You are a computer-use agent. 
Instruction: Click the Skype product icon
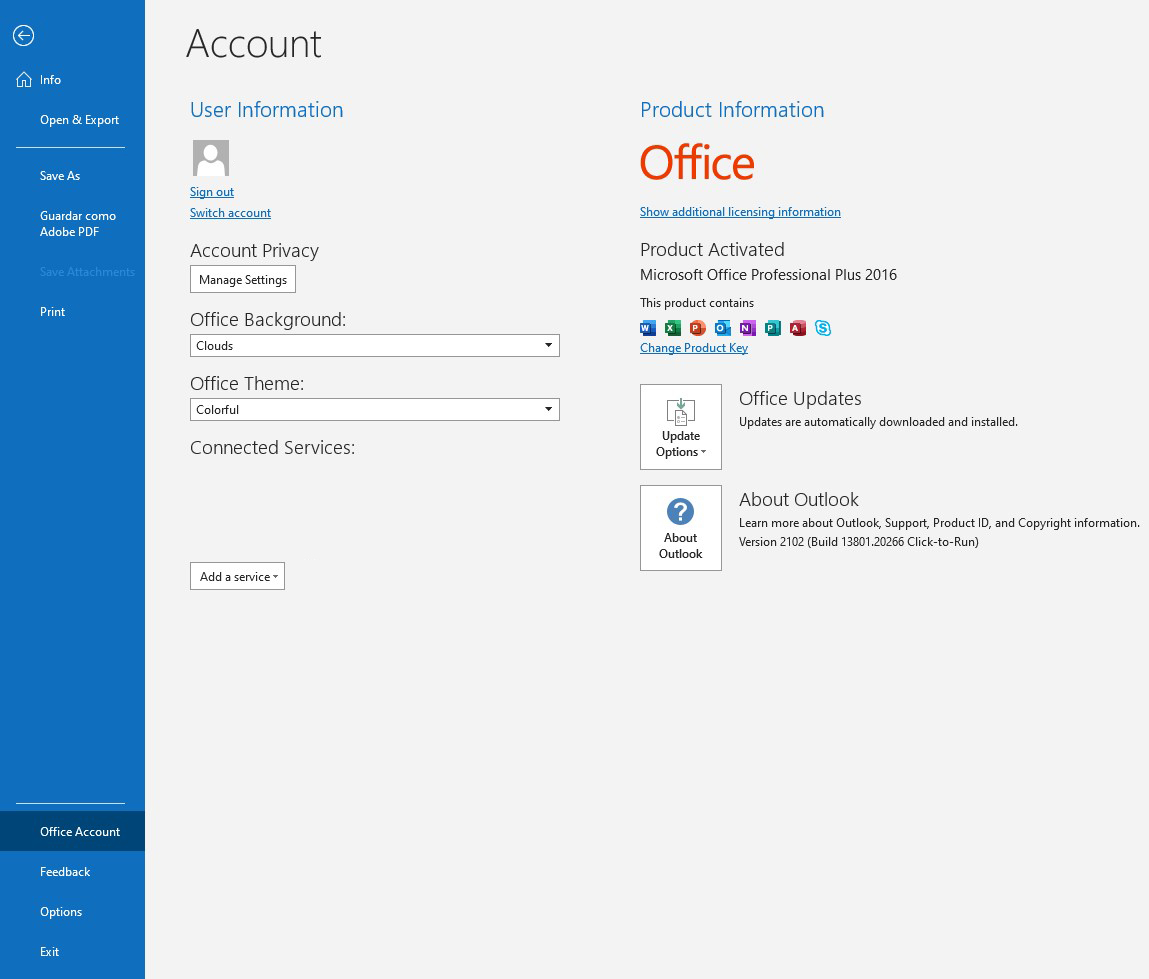pyautogui.click(x=823, y=328)
